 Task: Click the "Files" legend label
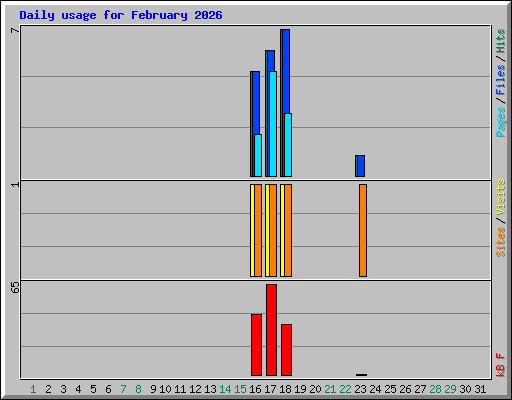[x=501, y=79]
